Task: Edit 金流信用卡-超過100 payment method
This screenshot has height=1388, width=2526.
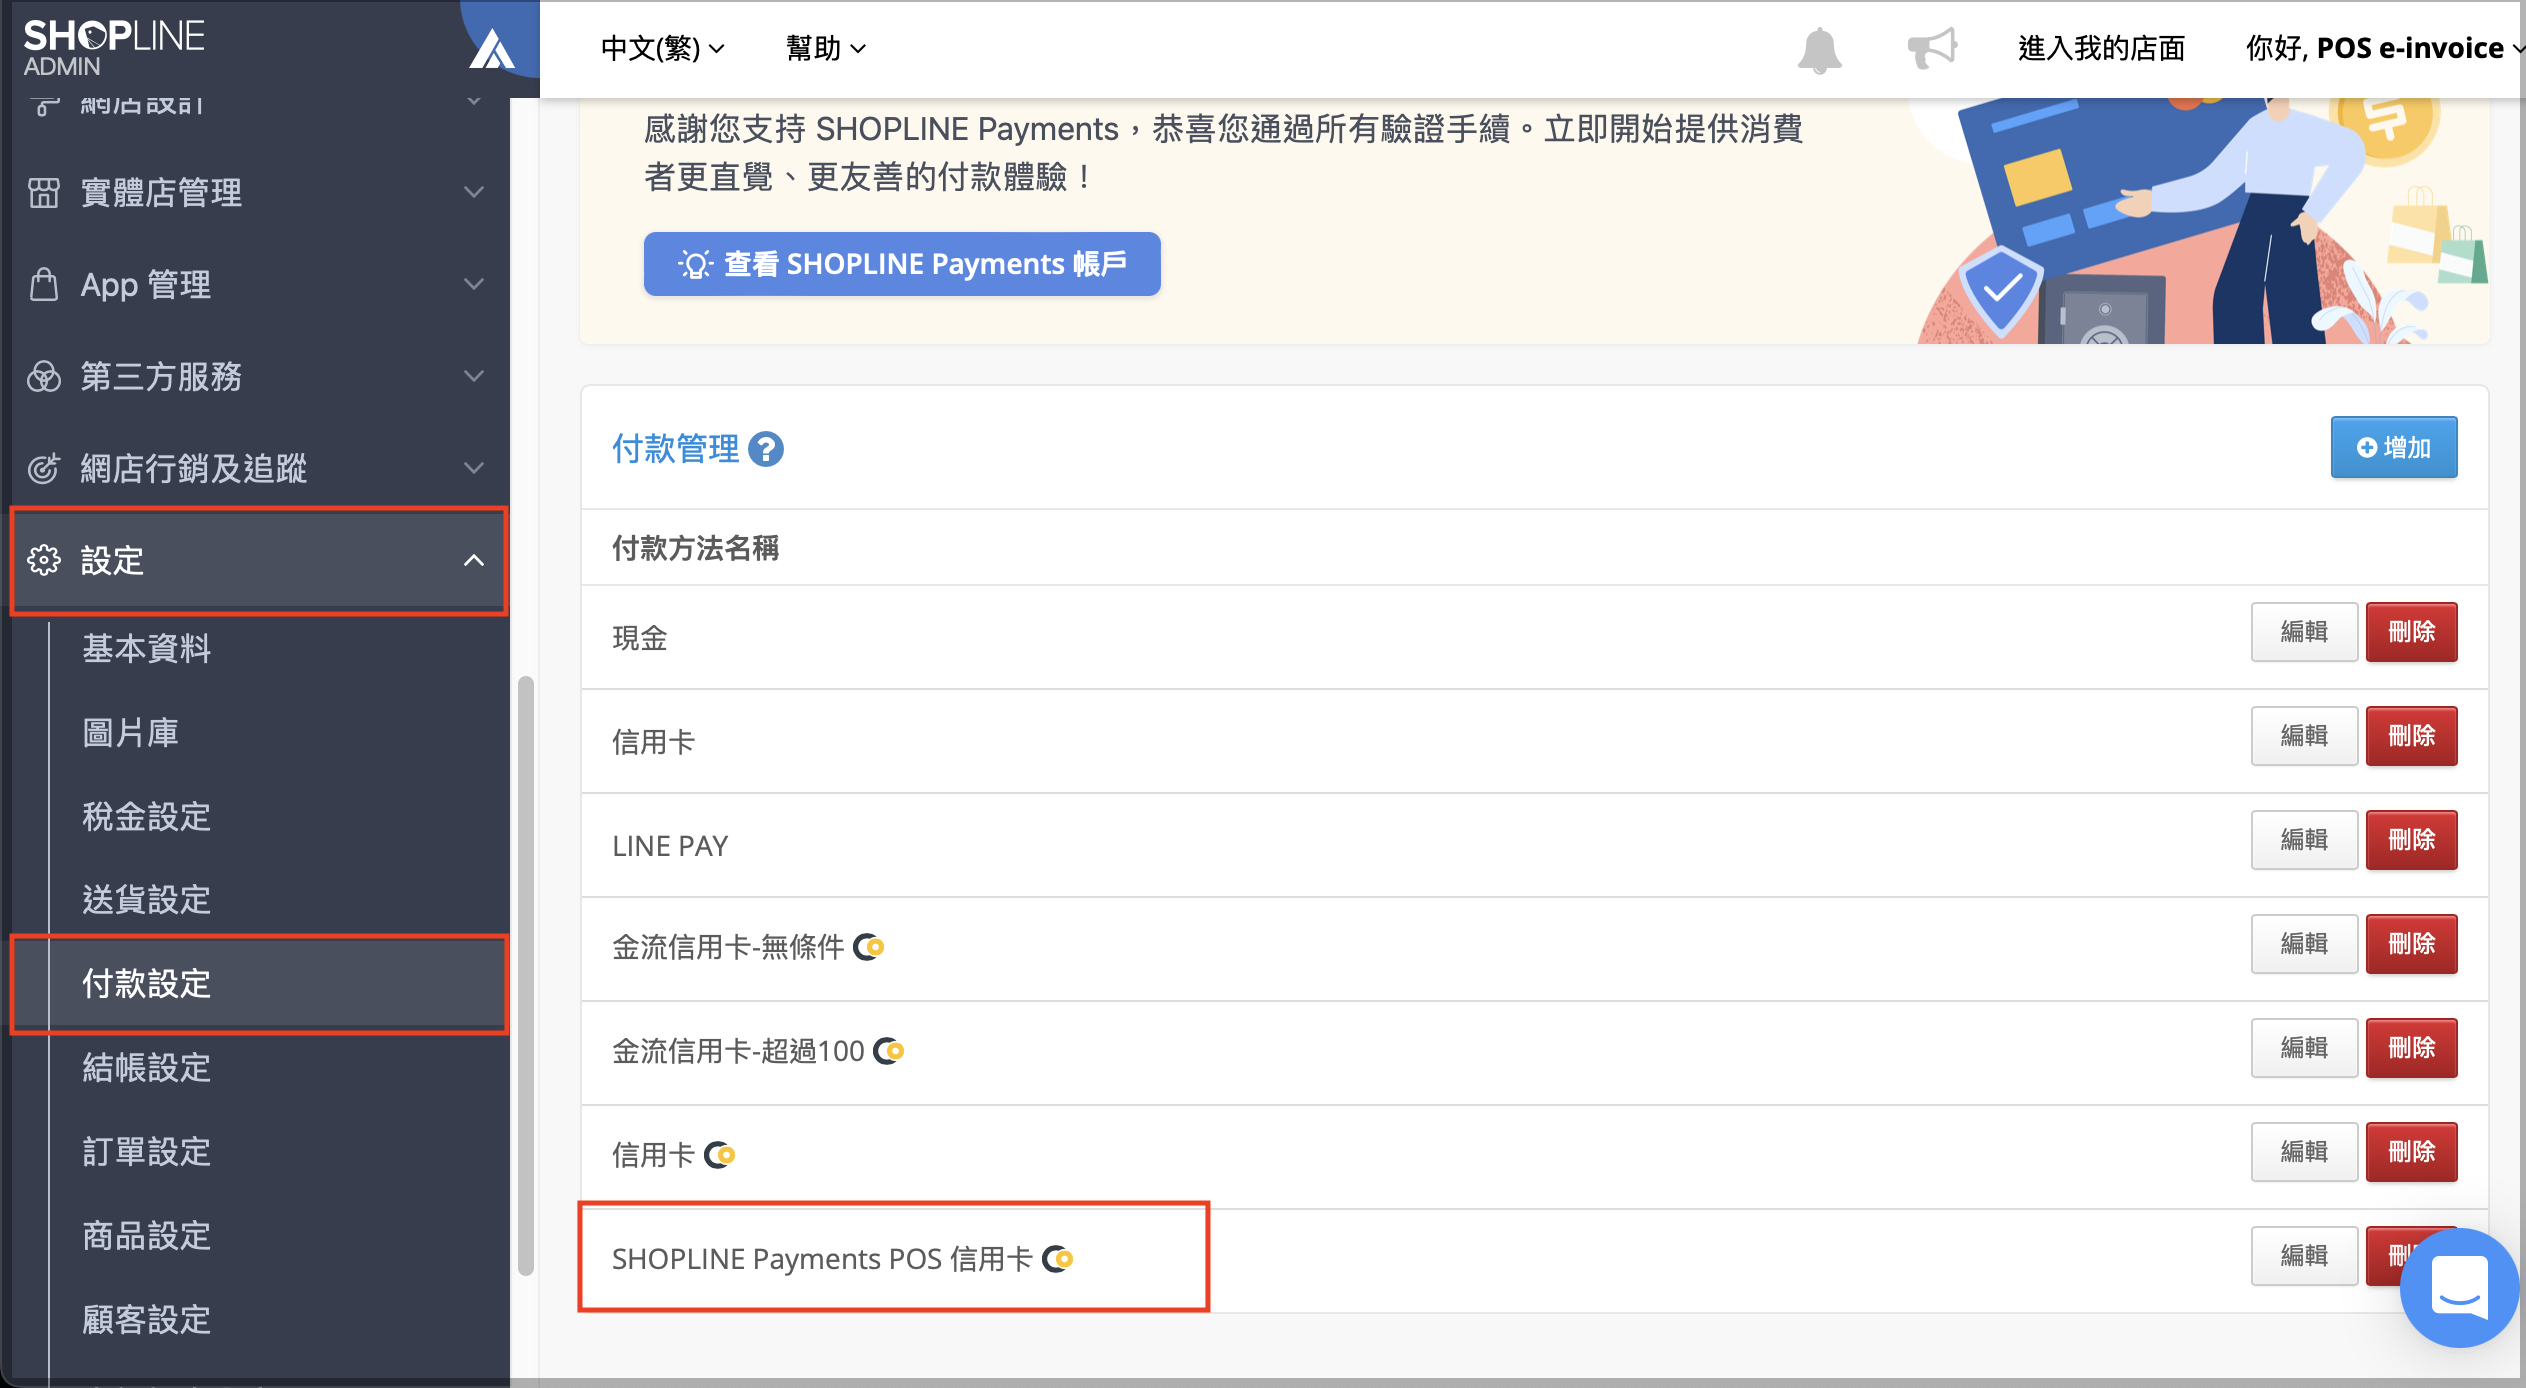Action: click(x=2304, y=1048)
